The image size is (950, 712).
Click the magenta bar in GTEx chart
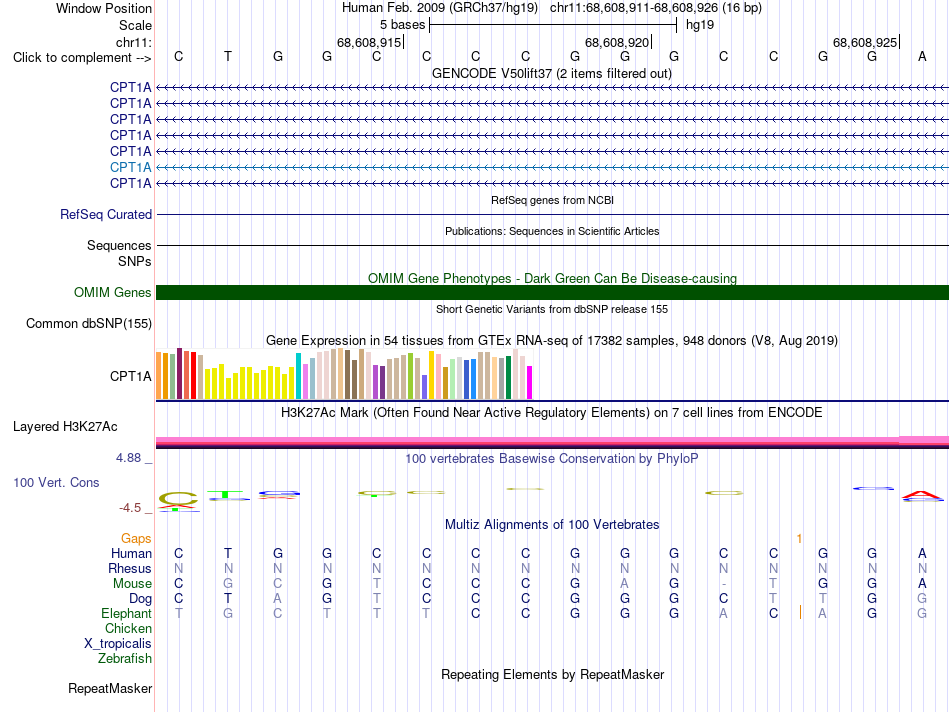coord(530,382)
